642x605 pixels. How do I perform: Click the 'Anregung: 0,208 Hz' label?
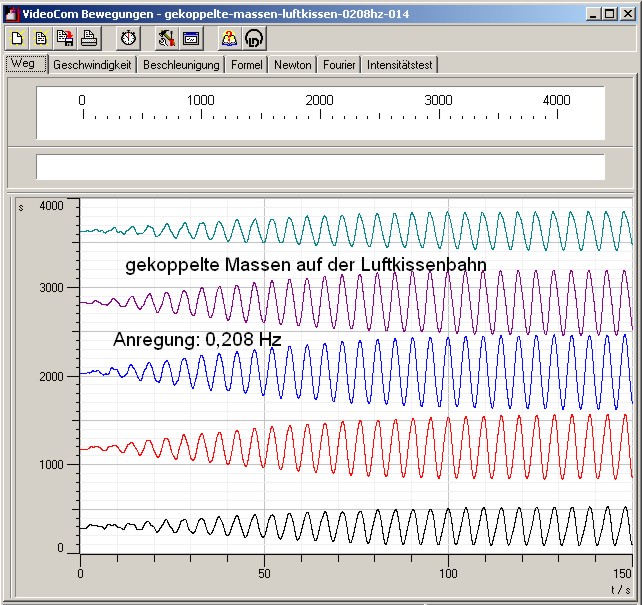197,339
